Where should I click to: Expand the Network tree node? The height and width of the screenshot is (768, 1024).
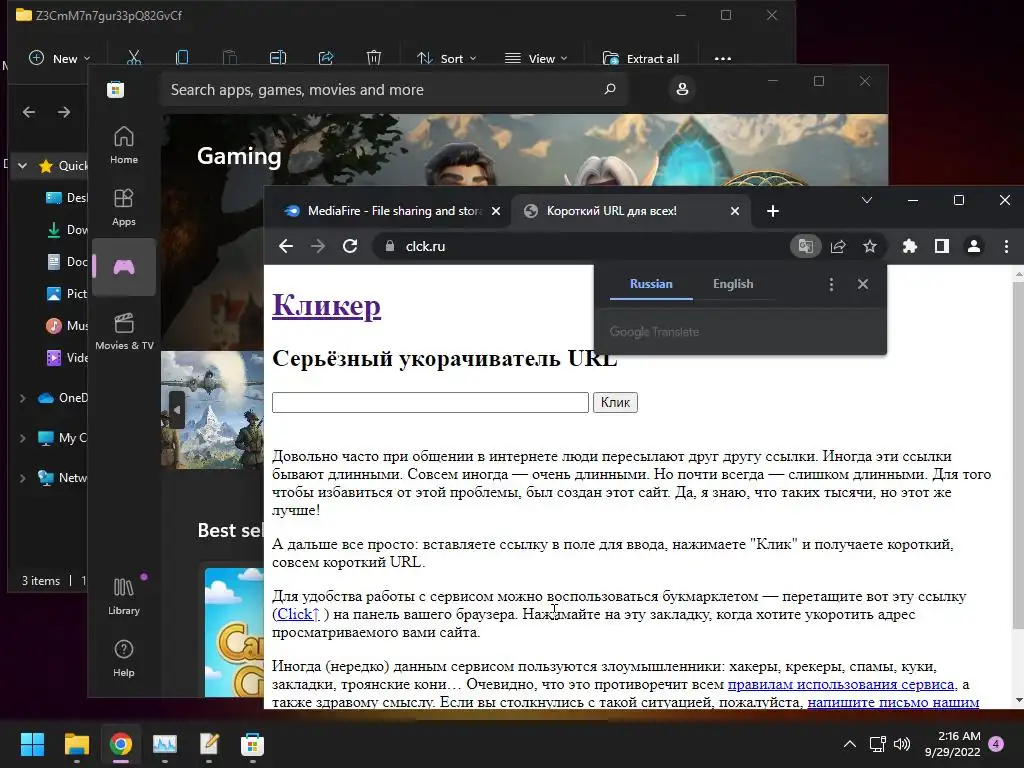22,477
